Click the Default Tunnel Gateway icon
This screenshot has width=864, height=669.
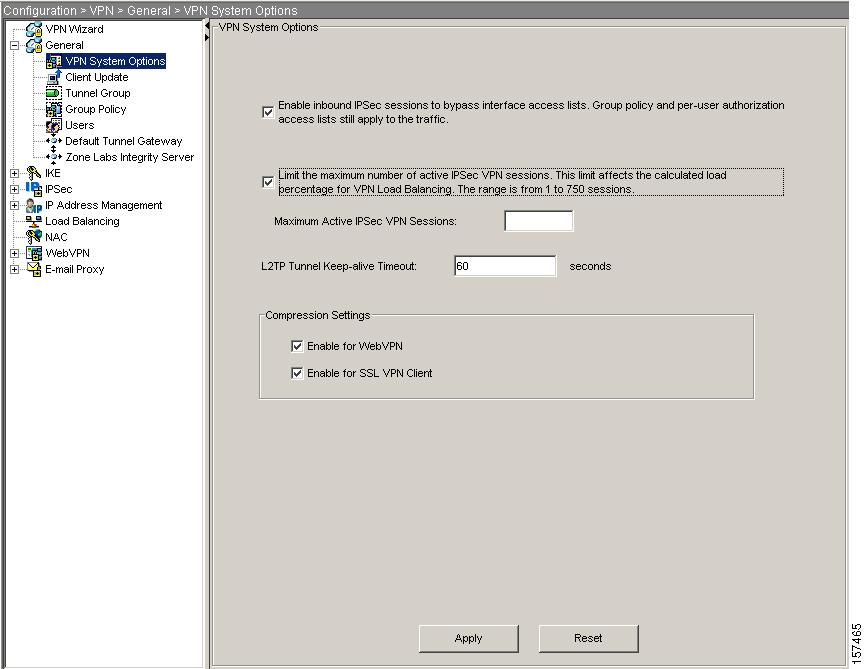point(54,141)
